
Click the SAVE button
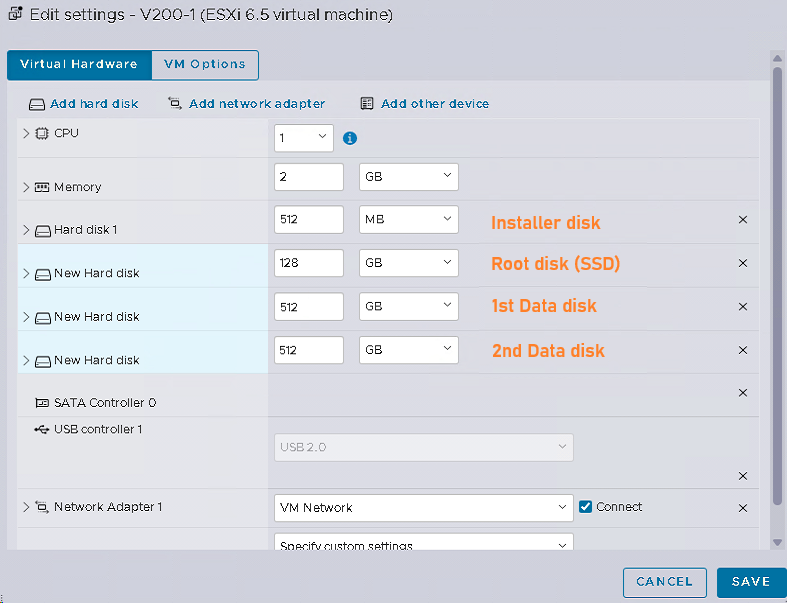point(751,582)
